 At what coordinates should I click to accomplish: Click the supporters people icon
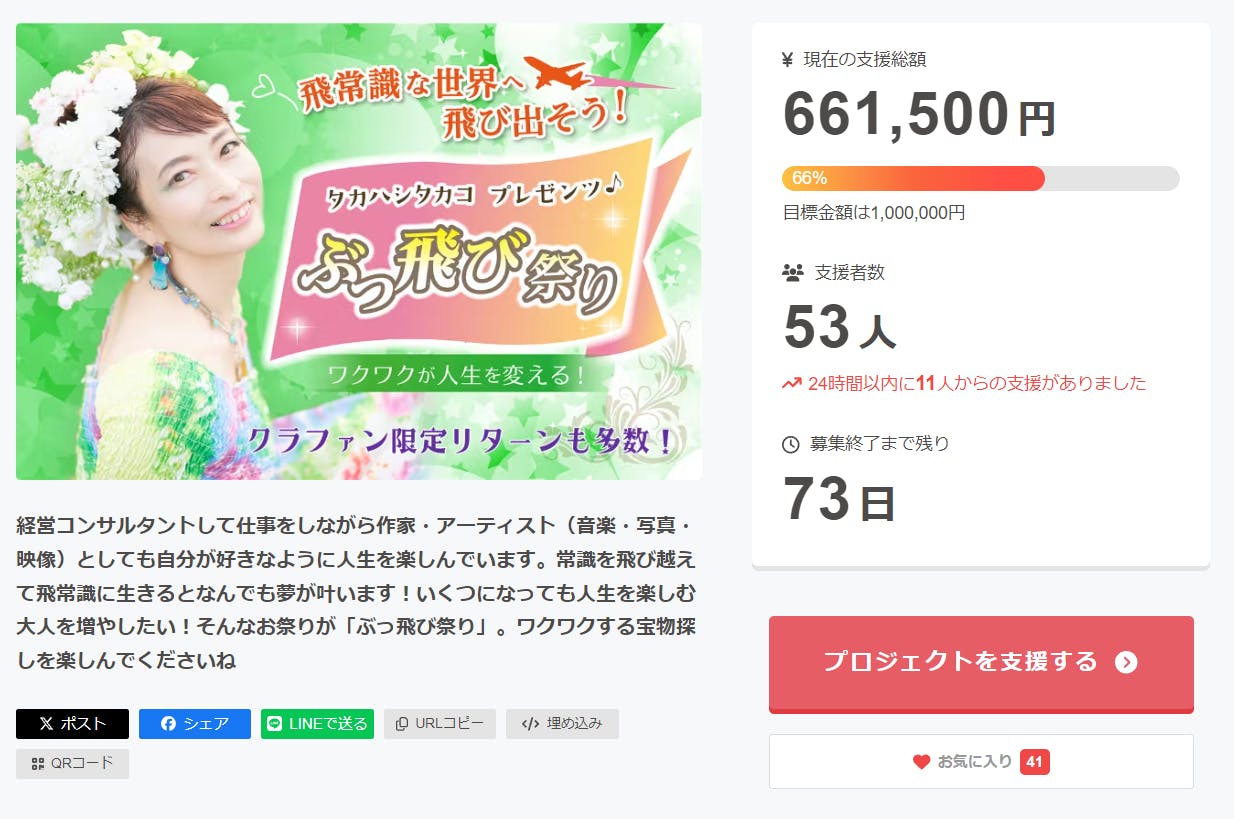tap(792, 272)
